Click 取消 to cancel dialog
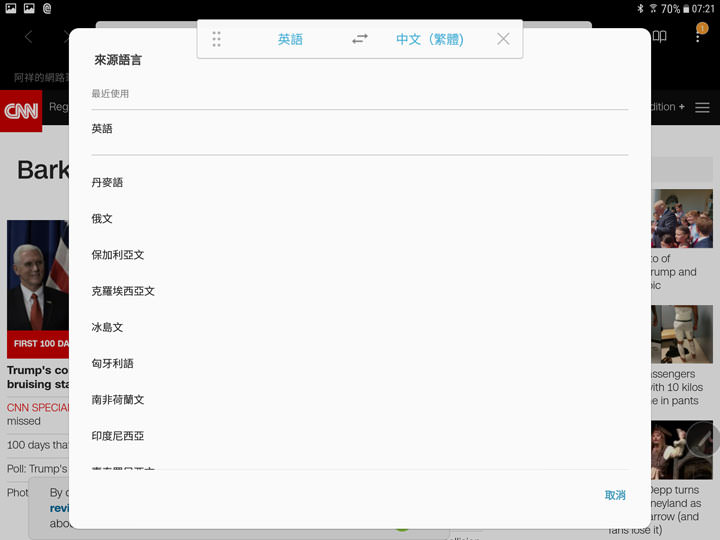Viewport: 720px width, 540px height. click(615, 495)
